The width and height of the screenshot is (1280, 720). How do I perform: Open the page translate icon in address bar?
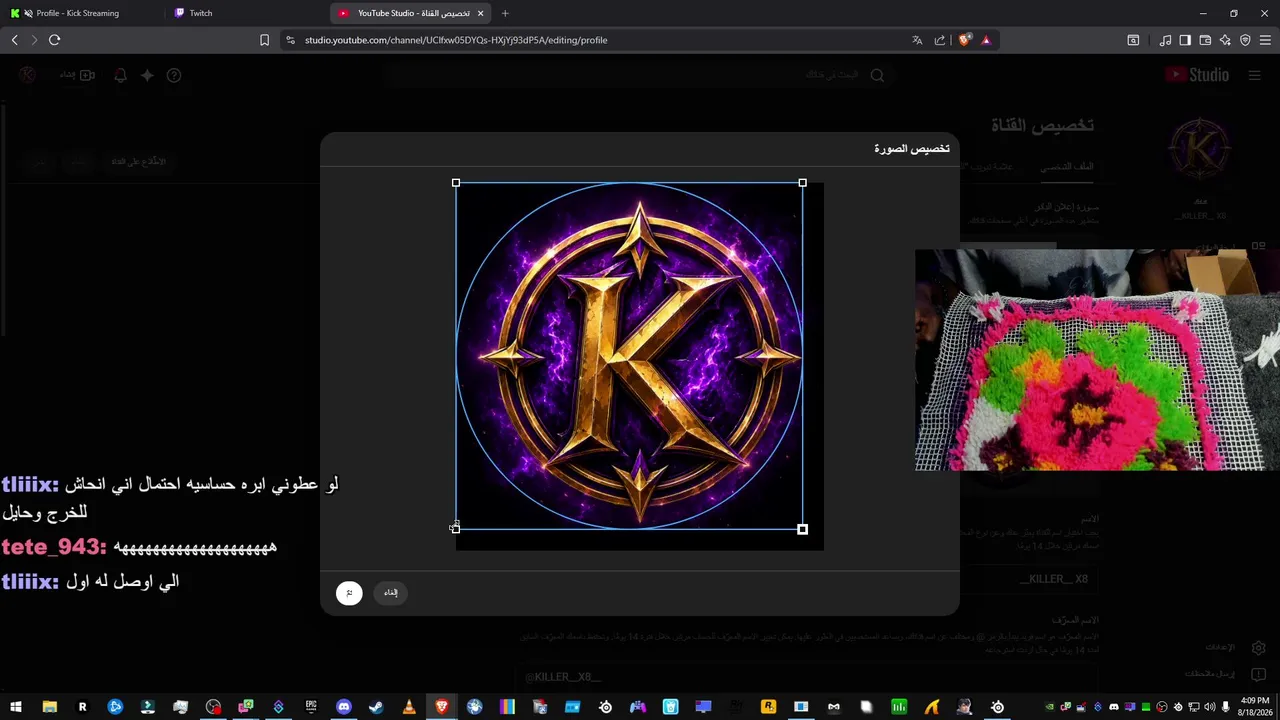point(917,40)
